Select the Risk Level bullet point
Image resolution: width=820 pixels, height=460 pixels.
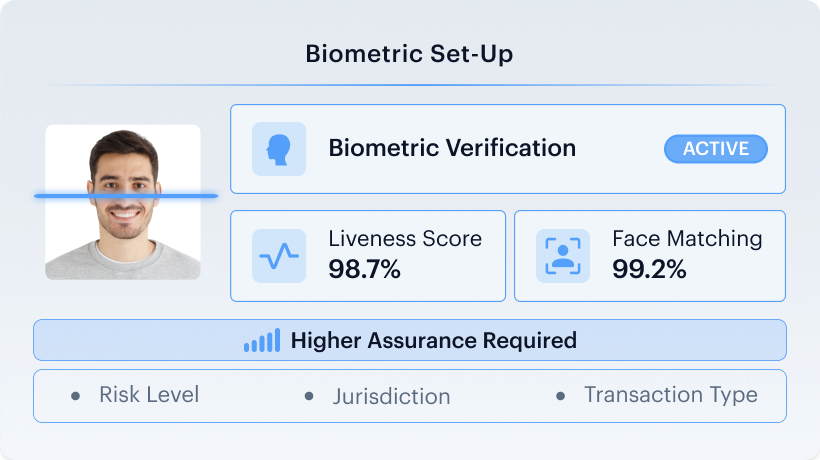coord(75,396)
